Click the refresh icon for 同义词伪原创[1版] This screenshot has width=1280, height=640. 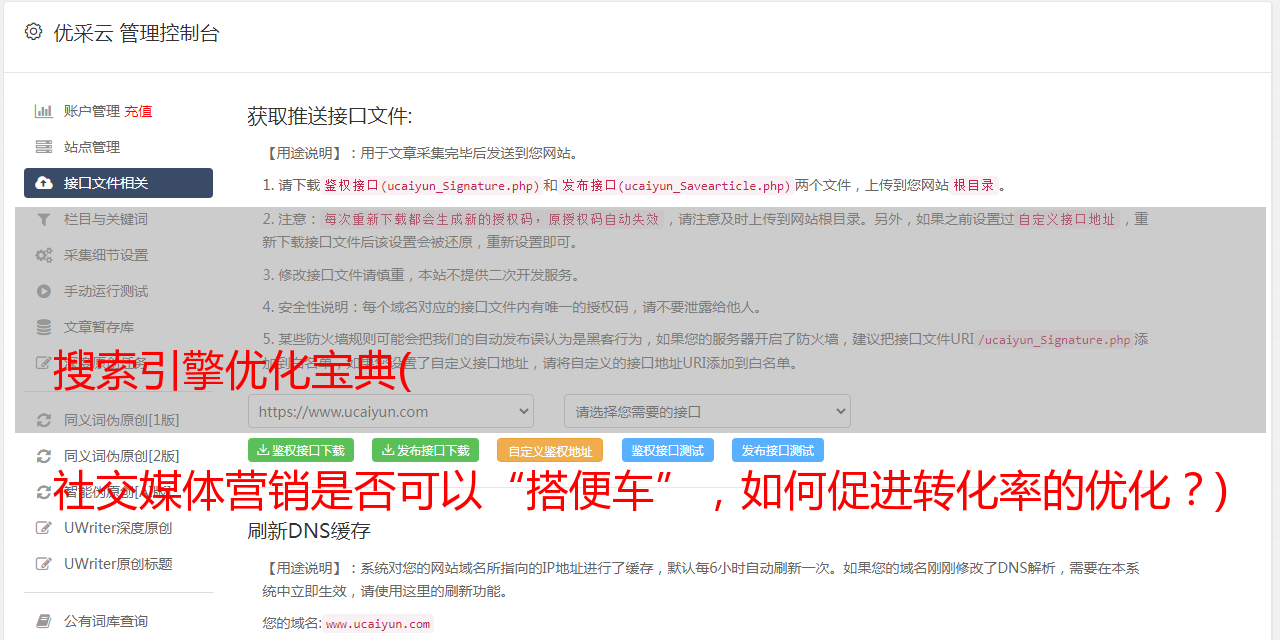tap(44, 420)
